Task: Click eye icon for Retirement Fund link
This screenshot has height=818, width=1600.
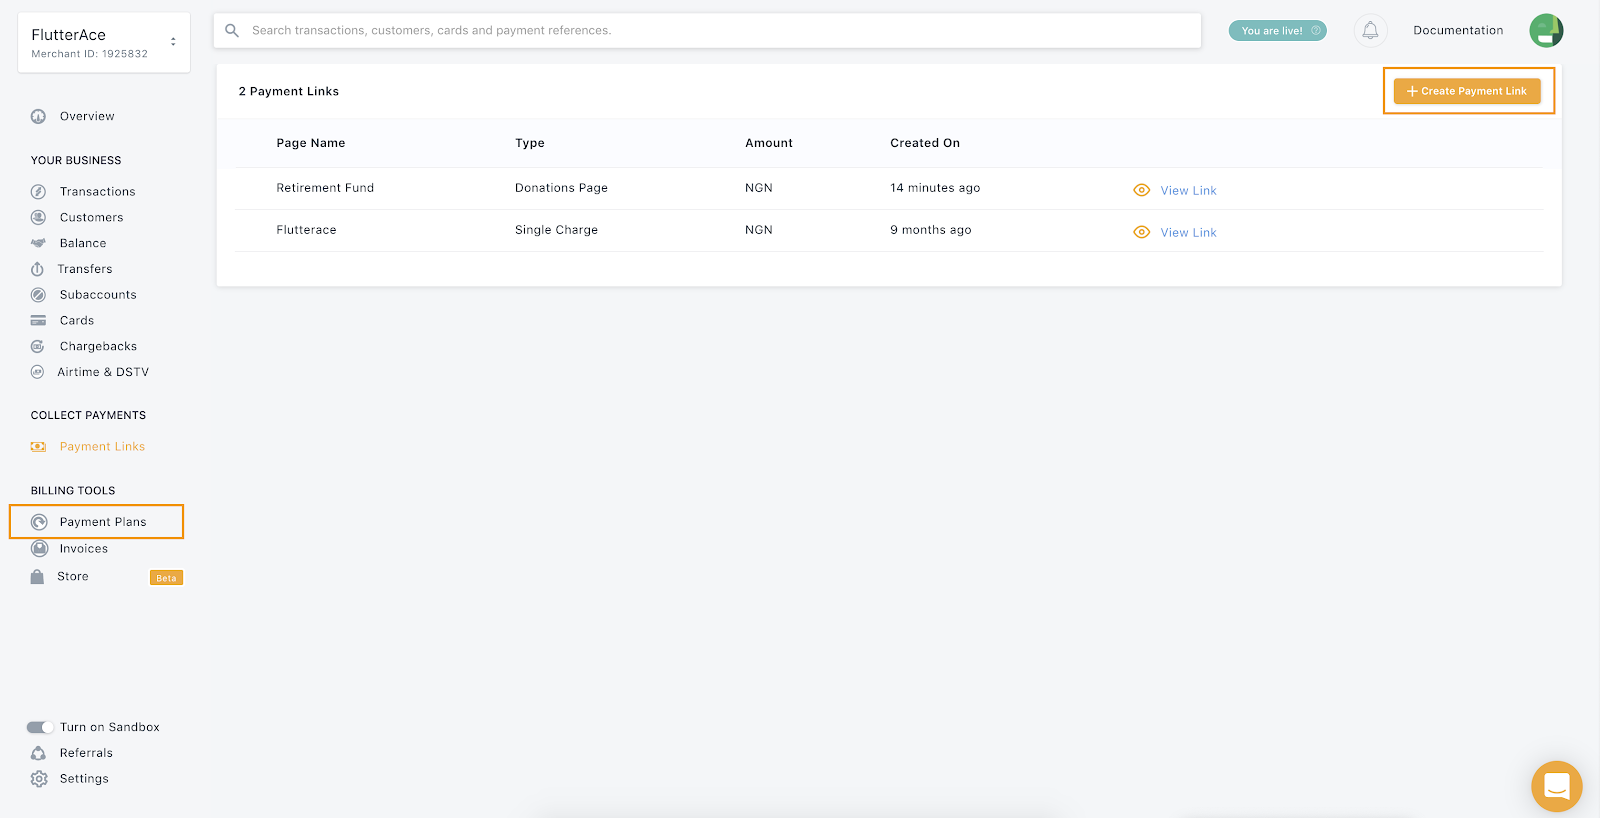Action: (x=1141, y=190)
